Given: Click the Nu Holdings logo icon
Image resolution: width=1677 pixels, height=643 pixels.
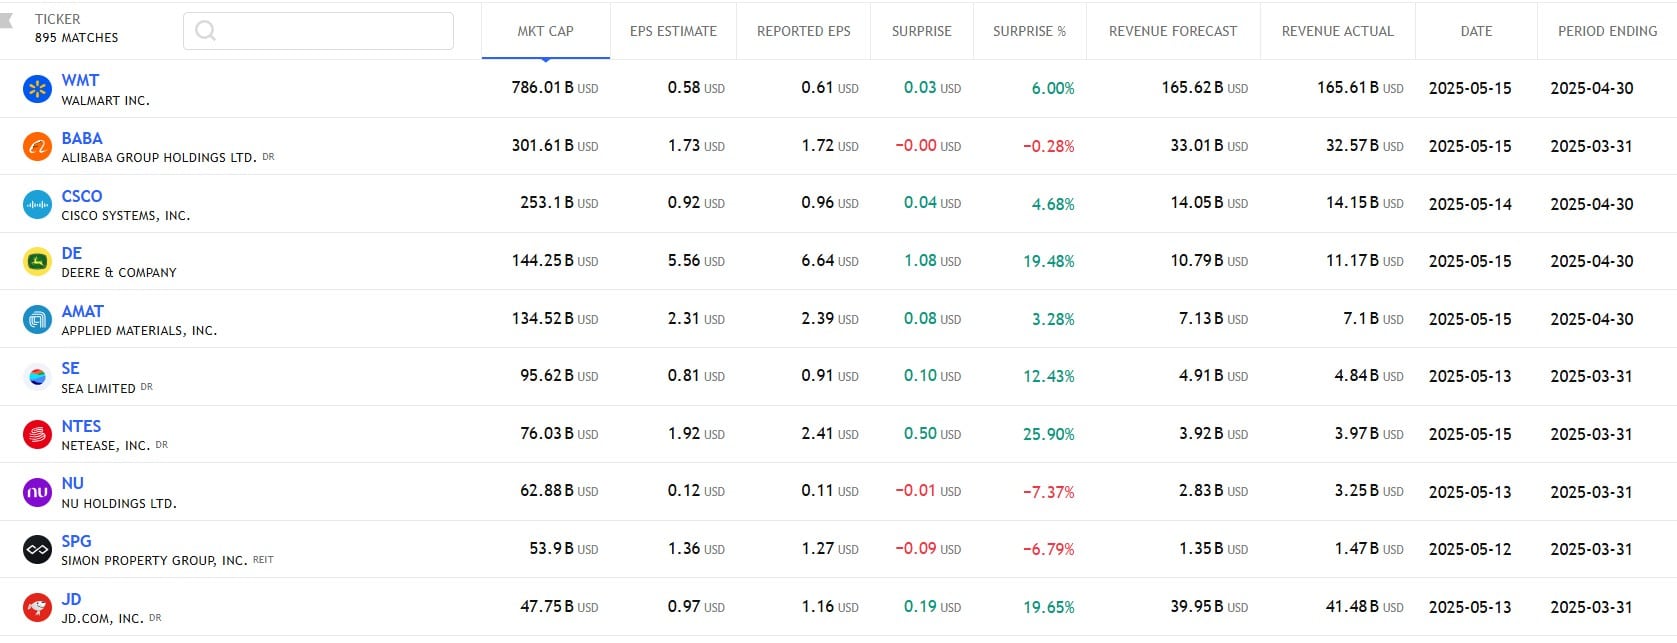Looking at the screenshot, I should (x=37, y=492).
